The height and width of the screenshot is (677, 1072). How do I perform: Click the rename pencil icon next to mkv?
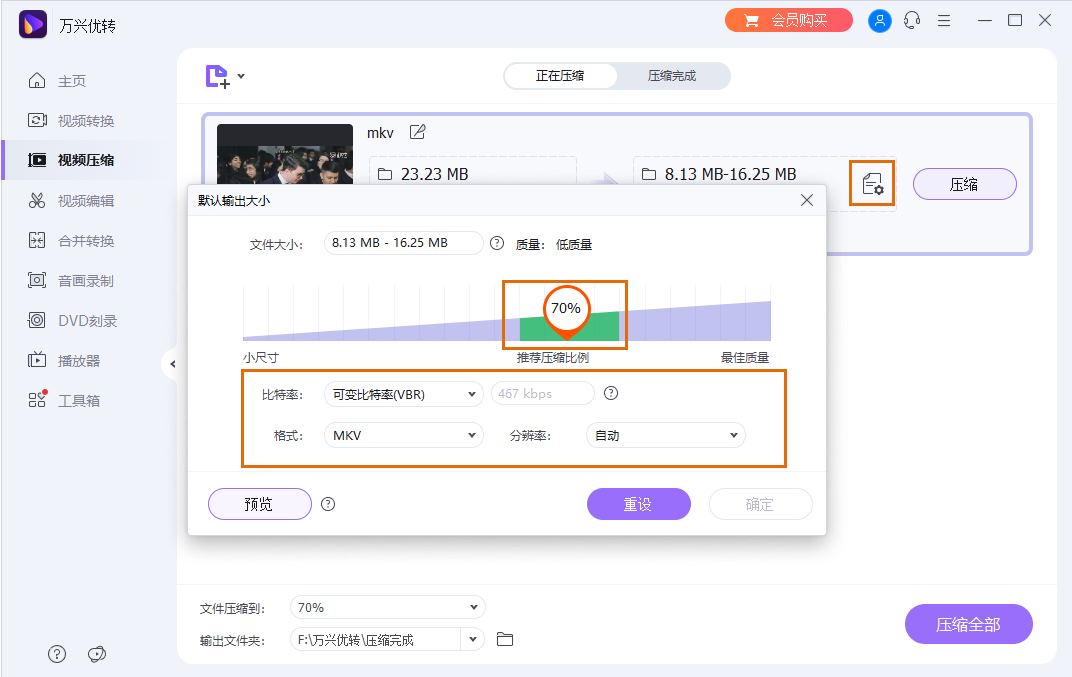(417, 131)
